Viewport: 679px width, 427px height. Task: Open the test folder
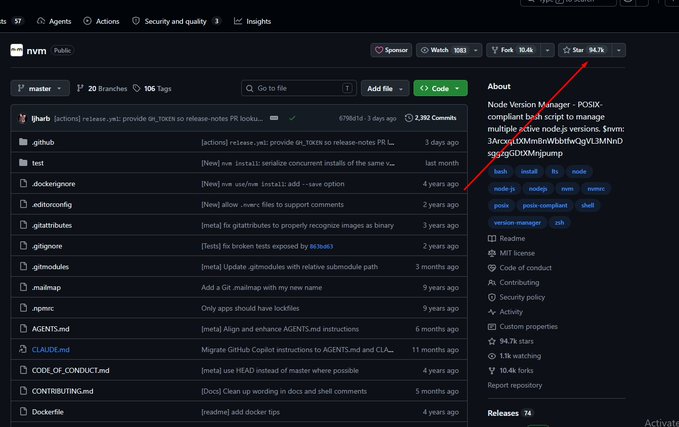pyautogui.click(x=38, y=163)
